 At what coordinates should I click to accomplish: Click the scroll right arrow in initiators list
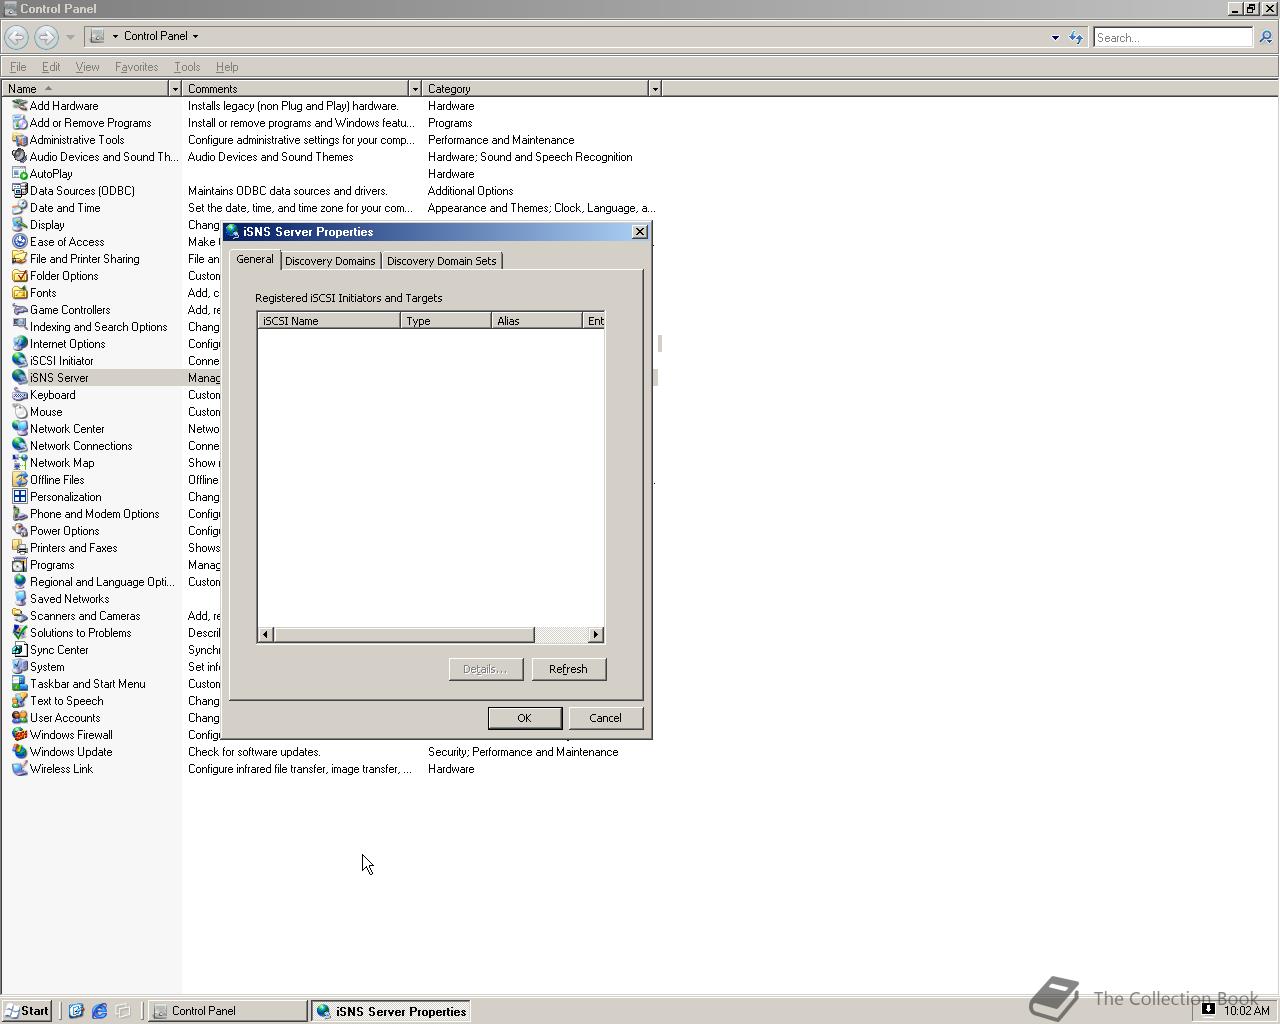tap(596, 635)
